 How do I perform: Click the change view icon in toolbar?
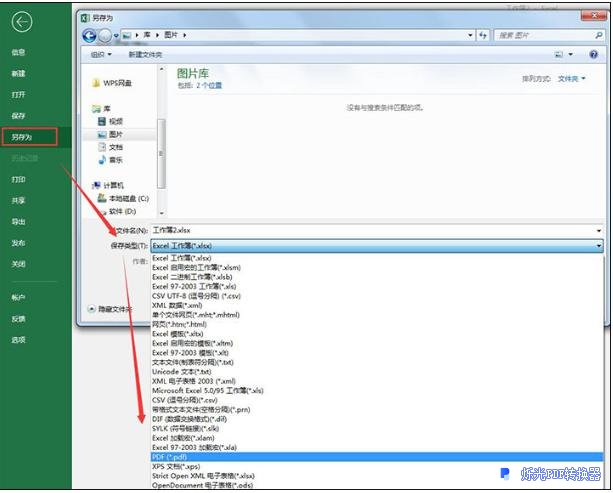click(x=559, y=54)
